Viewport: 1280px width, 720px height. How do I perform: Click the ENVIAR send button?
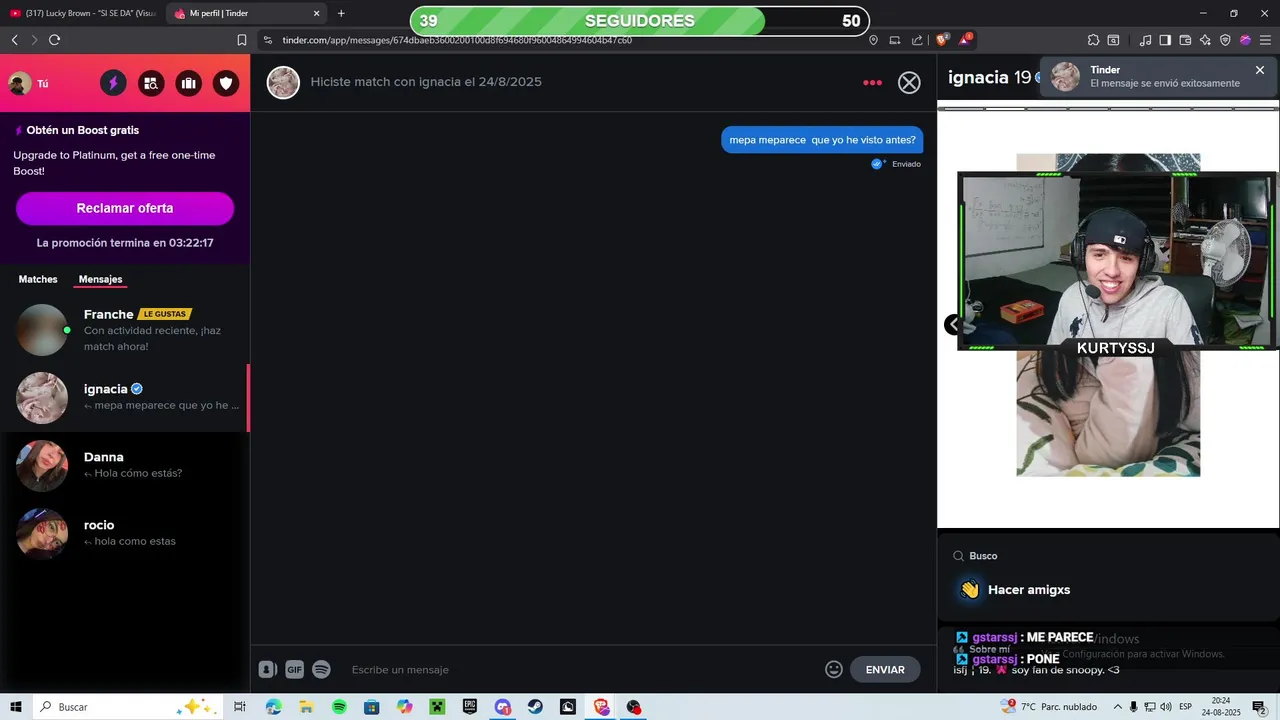[885, 670]
